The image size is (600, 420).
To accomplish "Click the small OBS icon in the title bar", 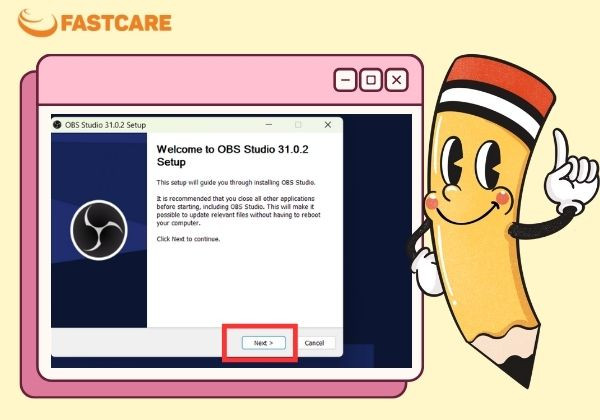I will coord(57,125).
